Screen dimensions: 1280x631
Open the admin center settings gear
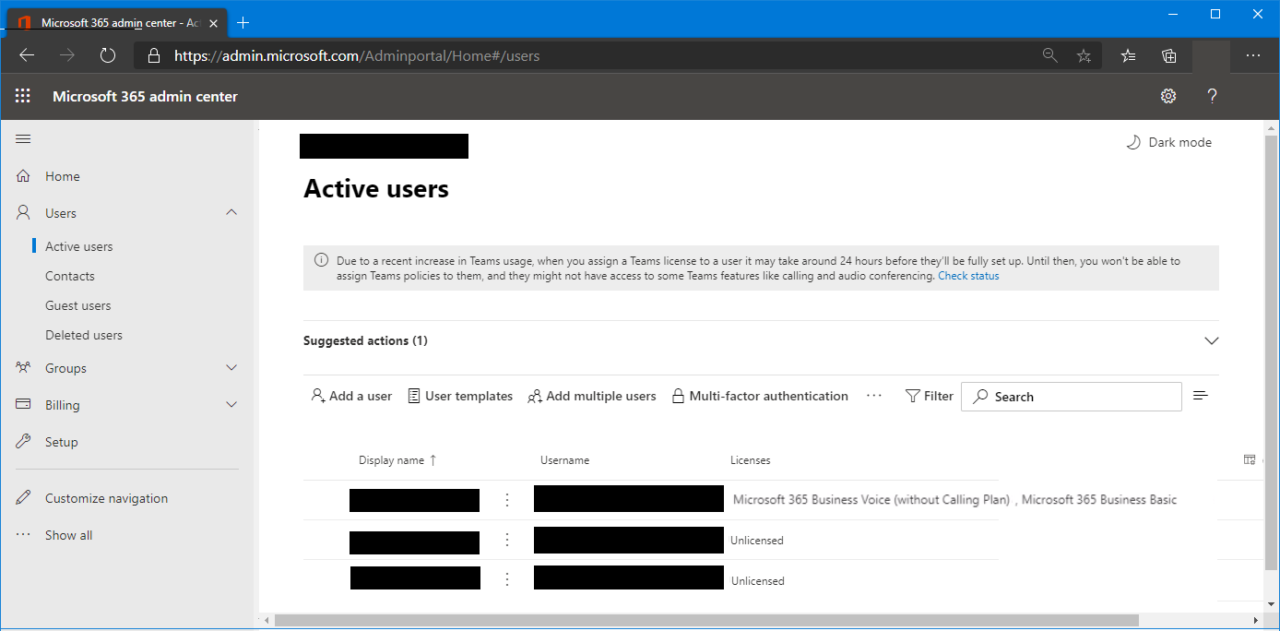click(1168, 96)
